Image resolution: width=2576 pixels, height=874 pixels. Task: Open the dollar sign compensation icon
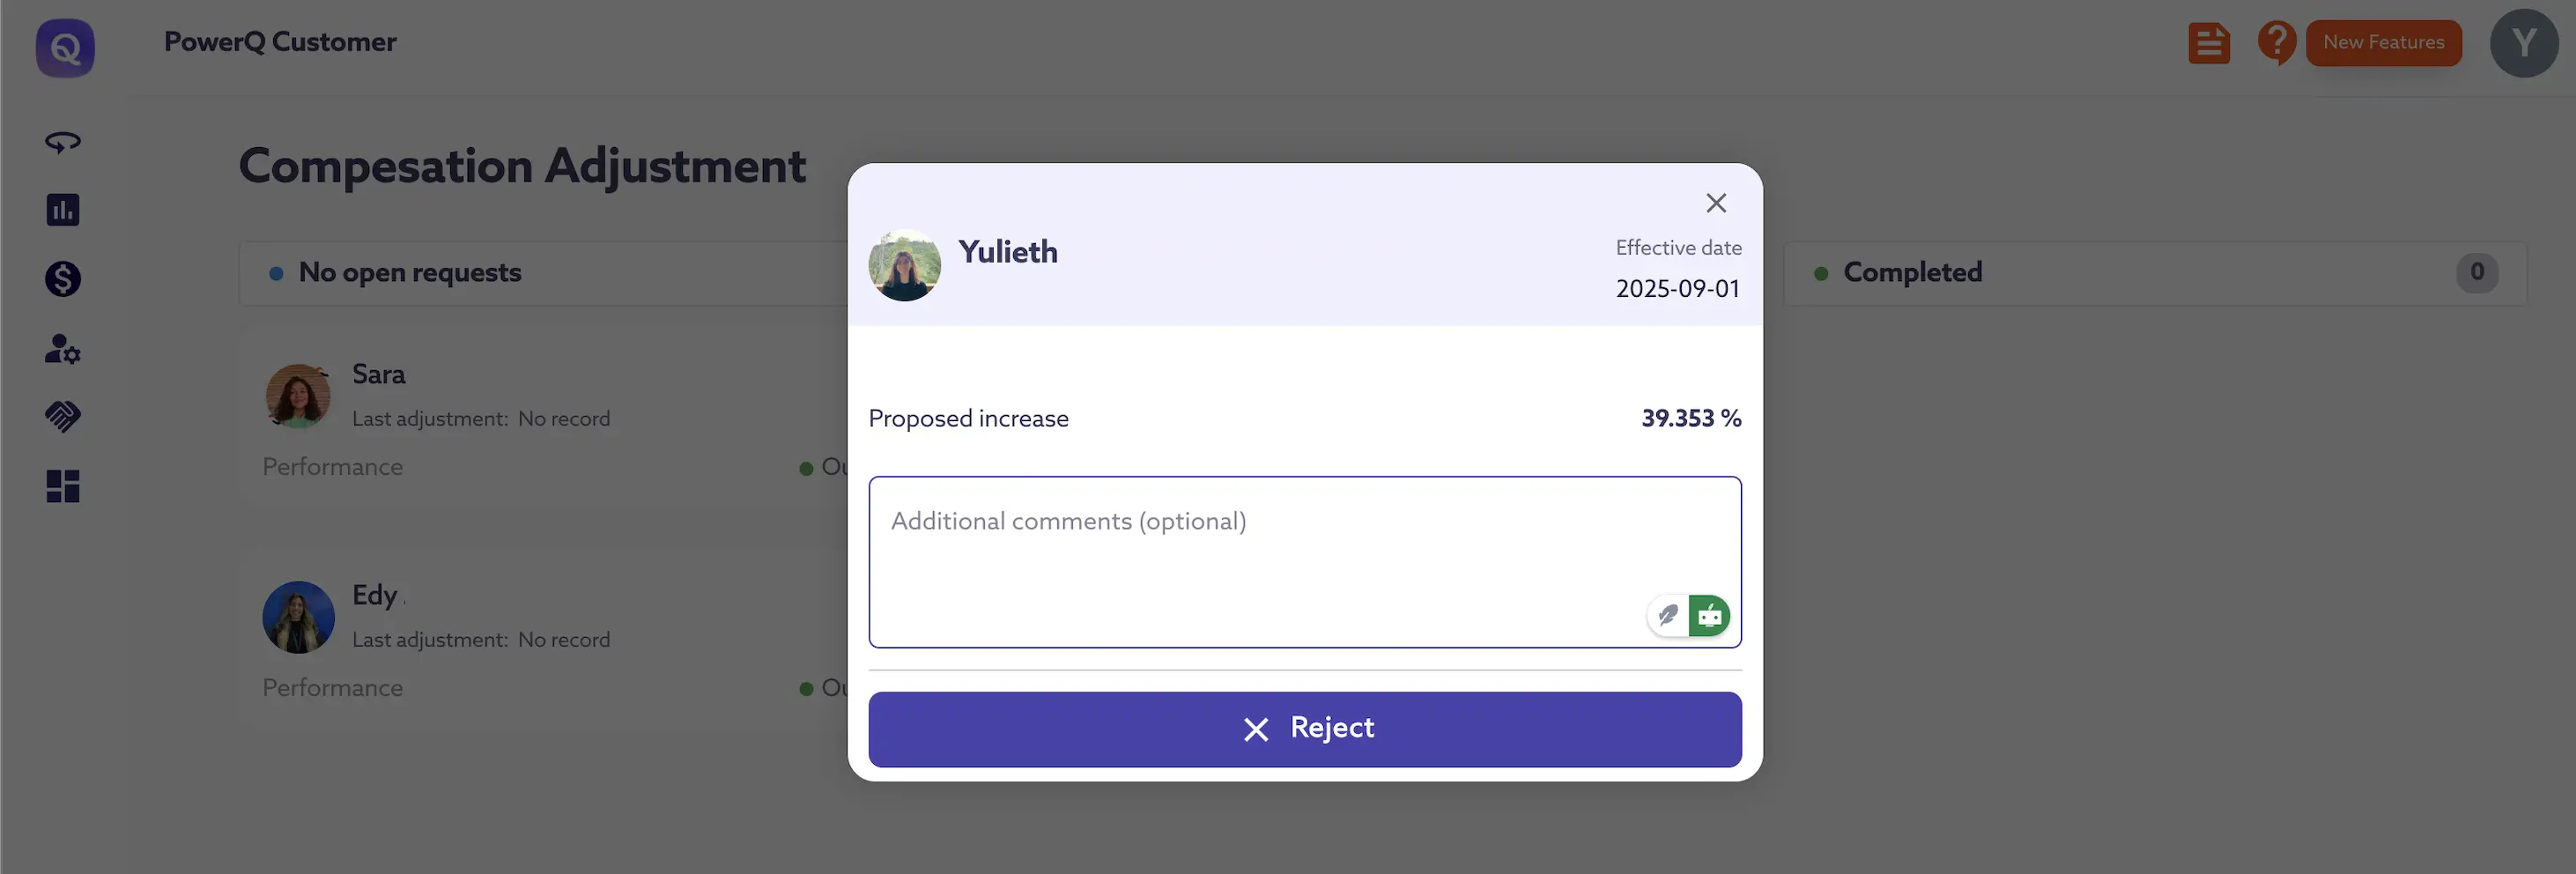point(62,279)
